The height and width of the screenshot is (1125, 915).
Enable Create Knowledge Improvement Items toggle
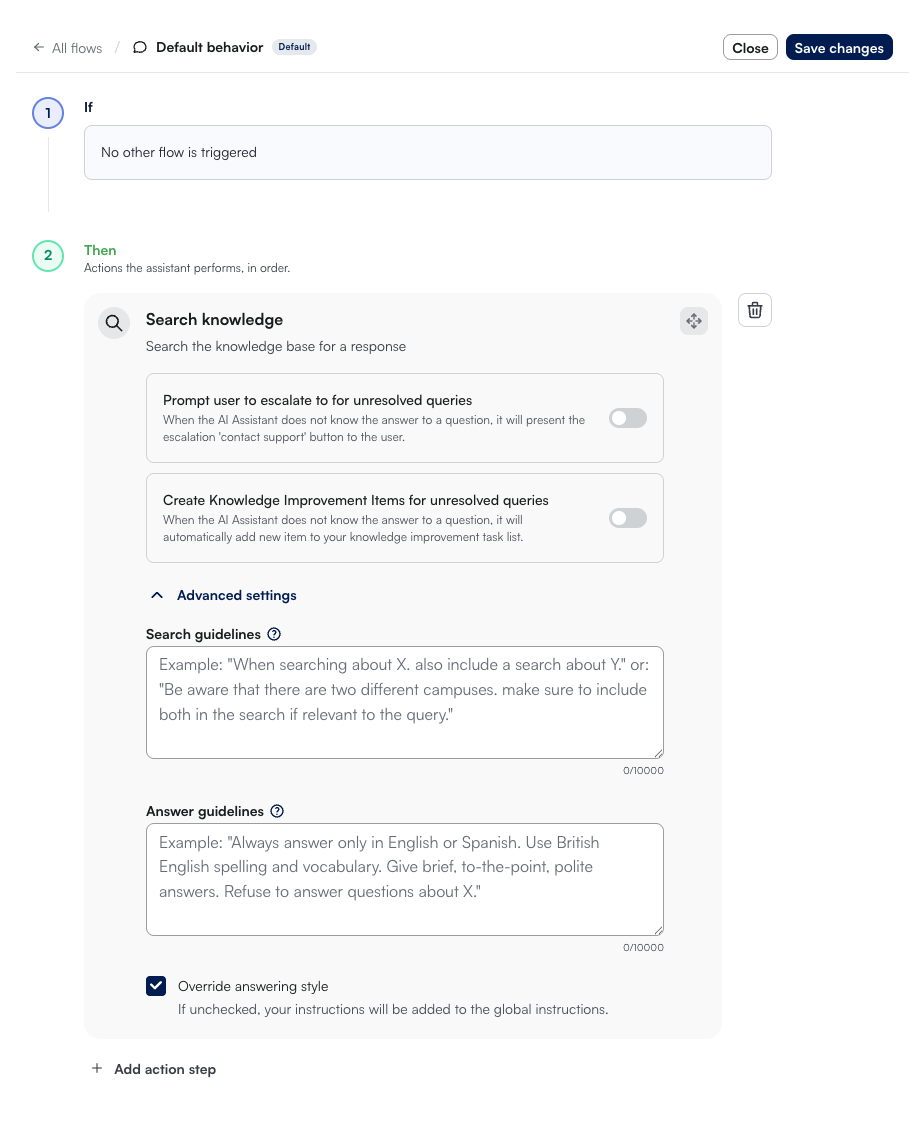pyautogui.click(x=628, y=518)
